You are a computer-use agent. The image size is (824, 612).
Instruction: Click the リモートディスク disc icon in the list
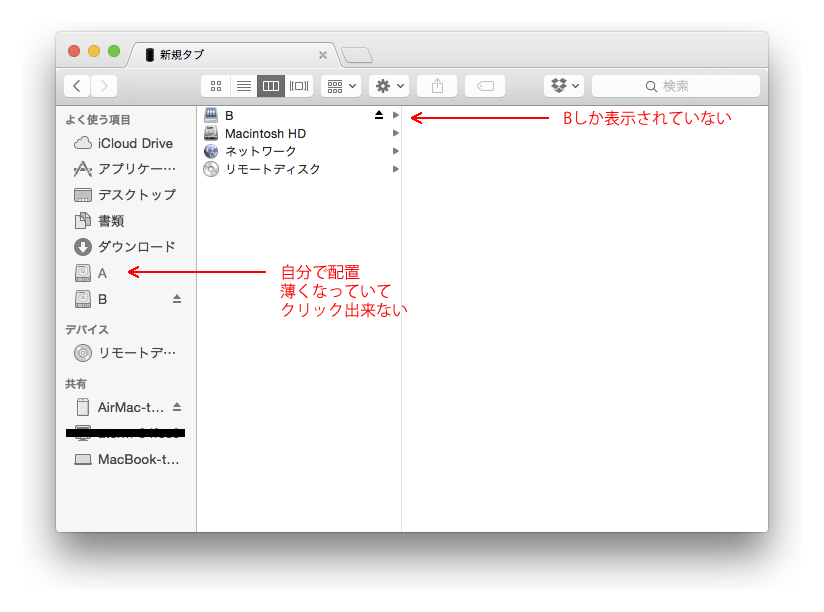(x=211, y=169)
